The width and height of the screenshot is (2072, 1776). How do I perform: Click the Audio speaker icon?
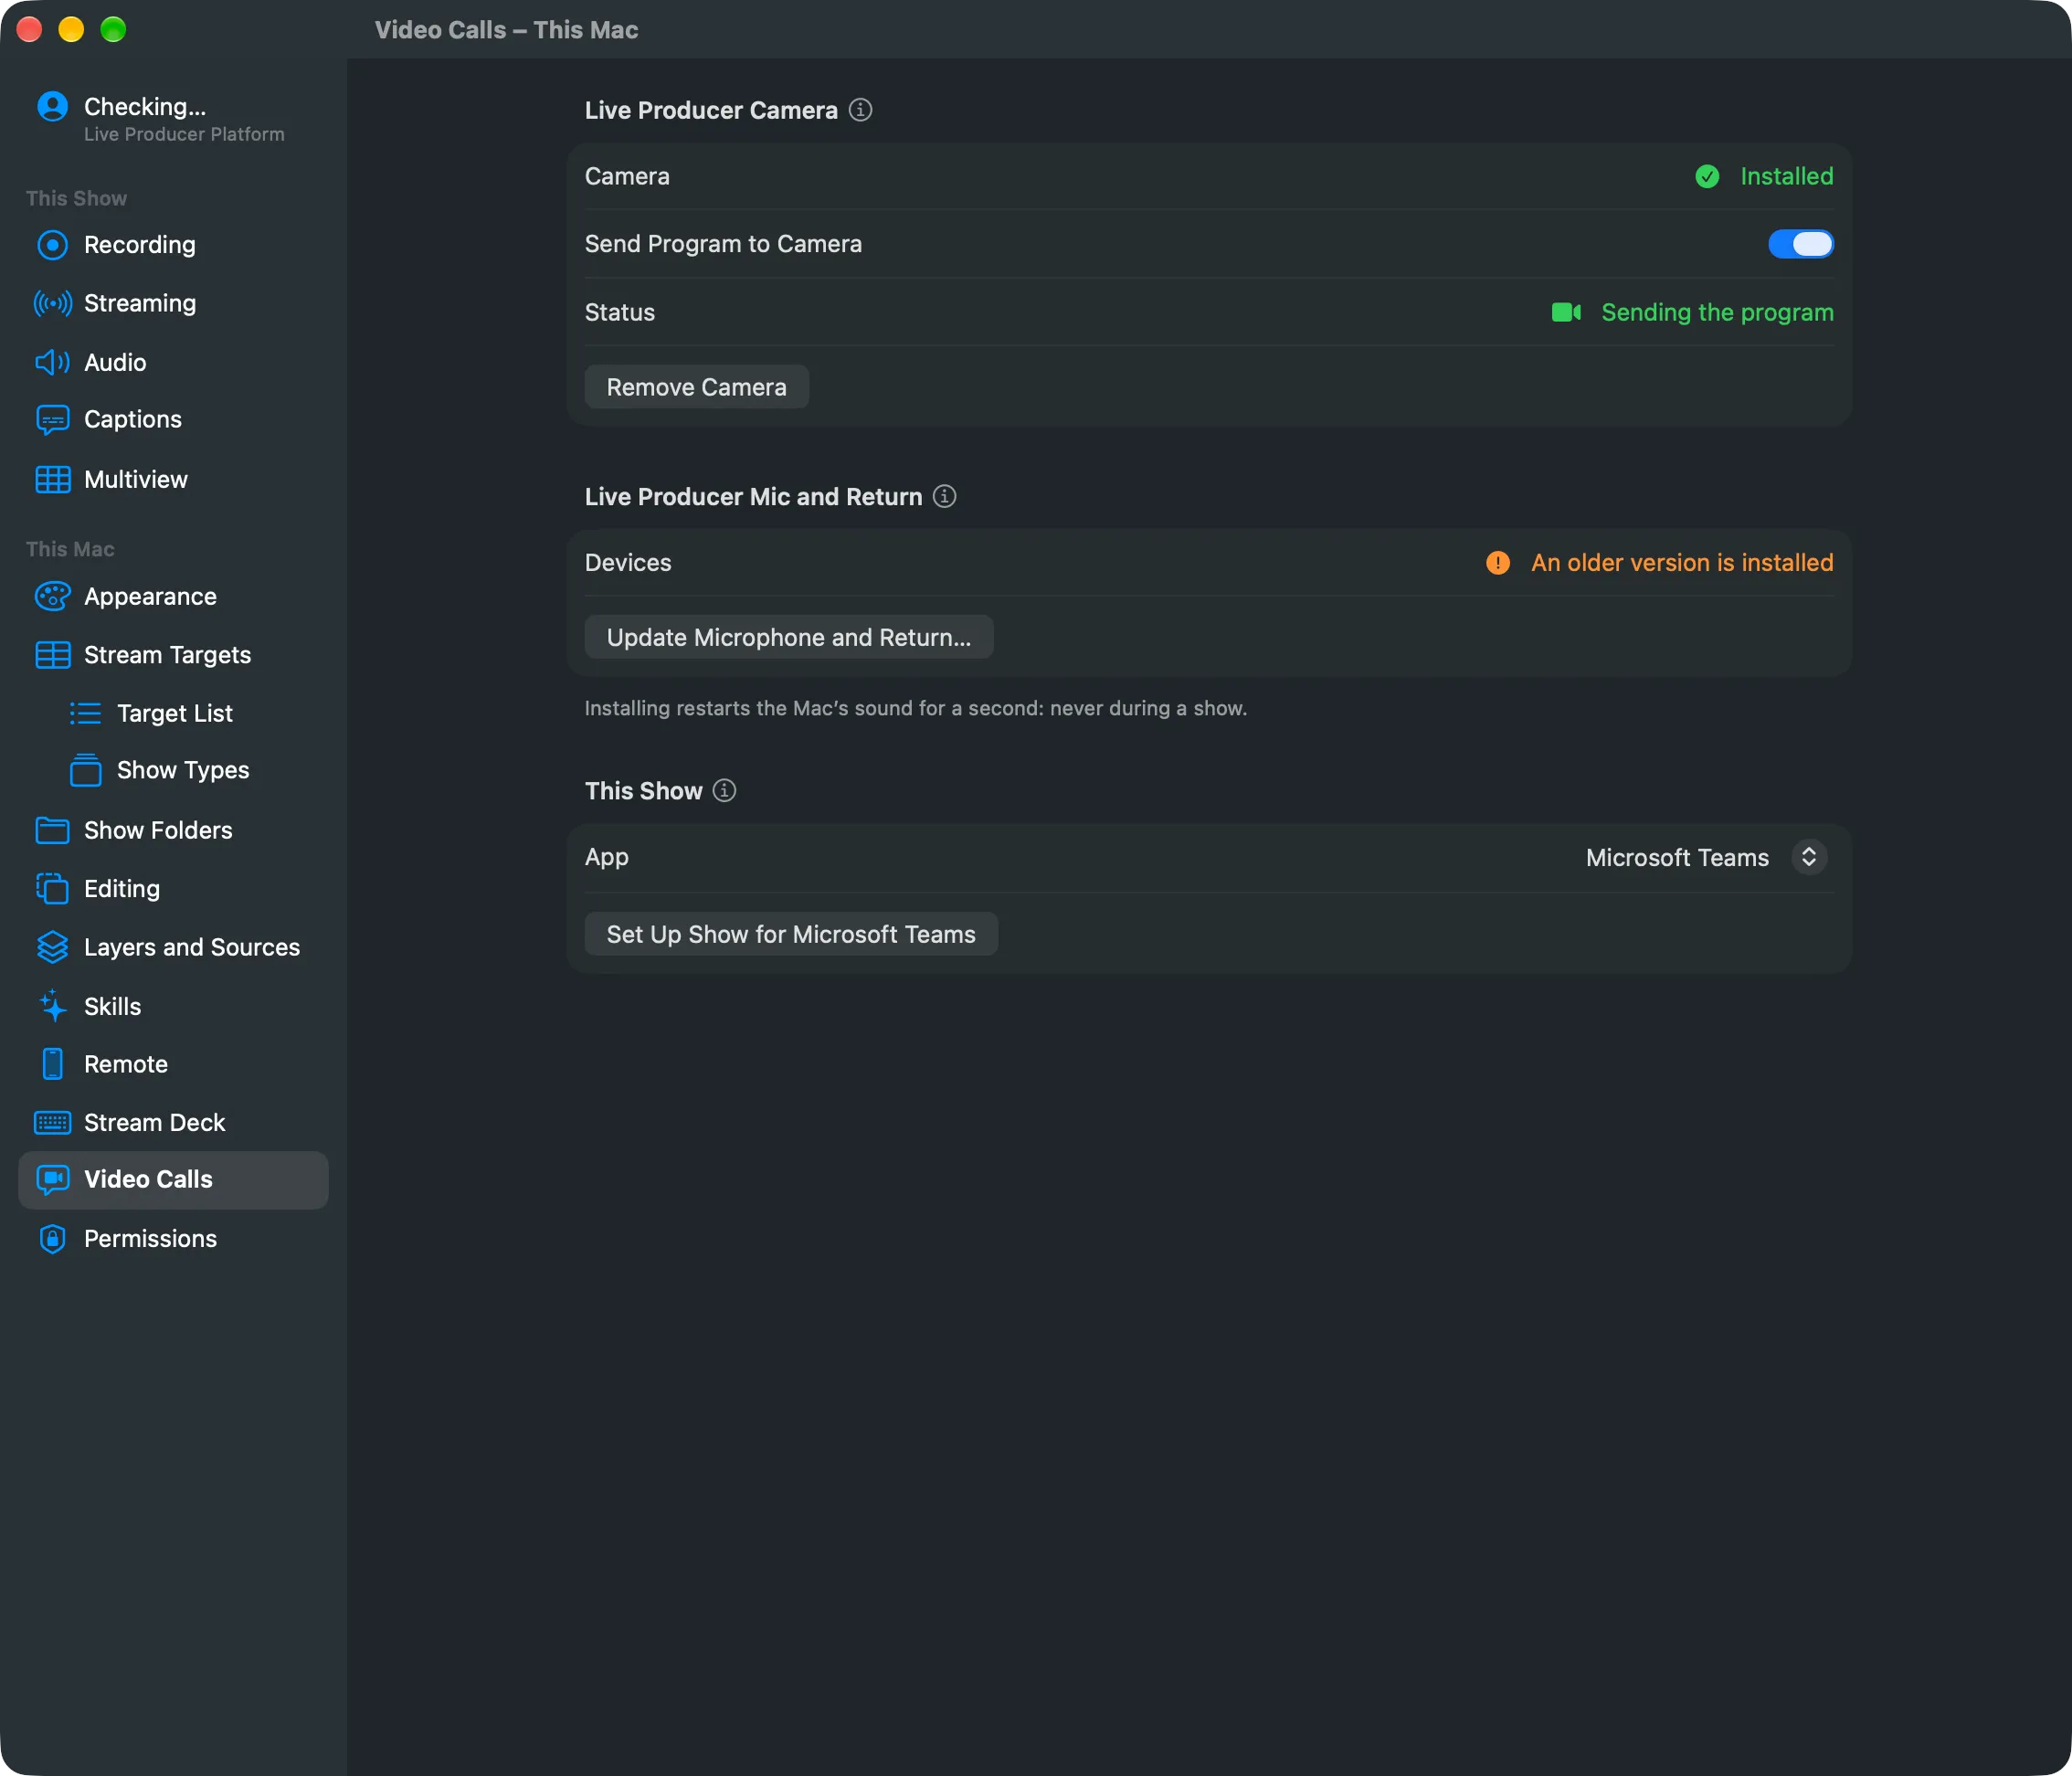point(52,362)
